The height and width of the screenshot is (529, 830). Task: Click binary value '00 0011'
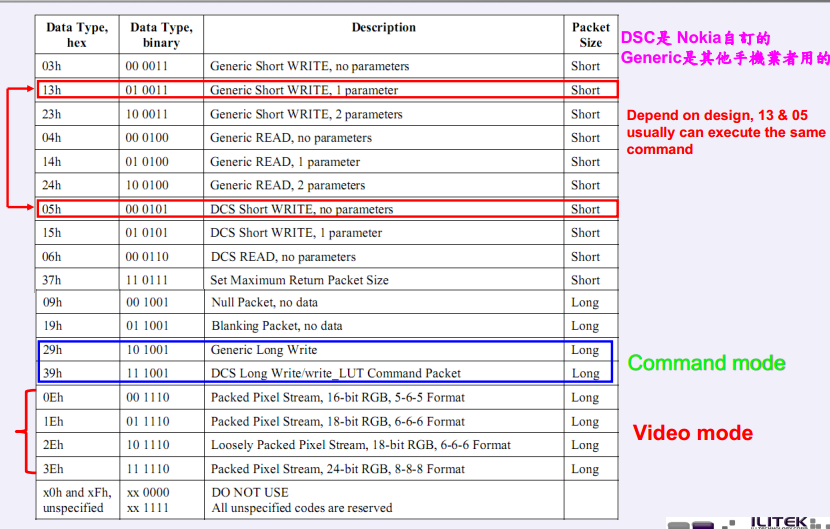tap(147, 66)
